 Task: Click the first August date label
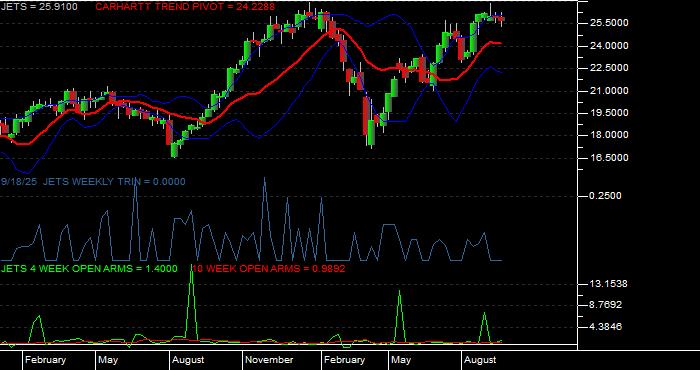(188, 360)
